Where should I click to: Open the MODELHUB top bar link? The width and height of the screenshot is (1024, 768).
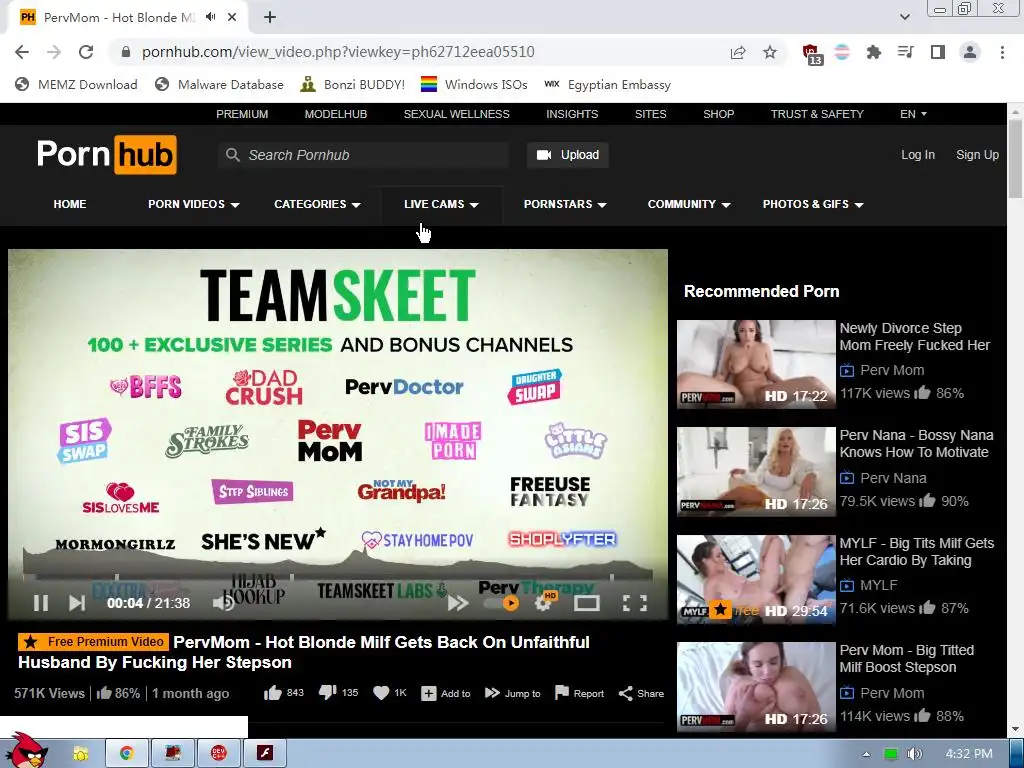336,114
